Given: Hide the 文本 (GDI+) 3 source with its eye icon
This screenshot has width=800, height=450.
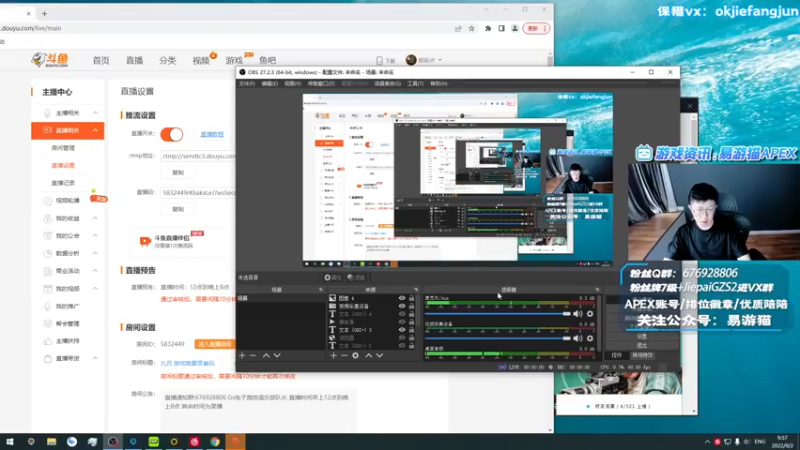Looking at the screenshot, I should click(x=402, y=330).
